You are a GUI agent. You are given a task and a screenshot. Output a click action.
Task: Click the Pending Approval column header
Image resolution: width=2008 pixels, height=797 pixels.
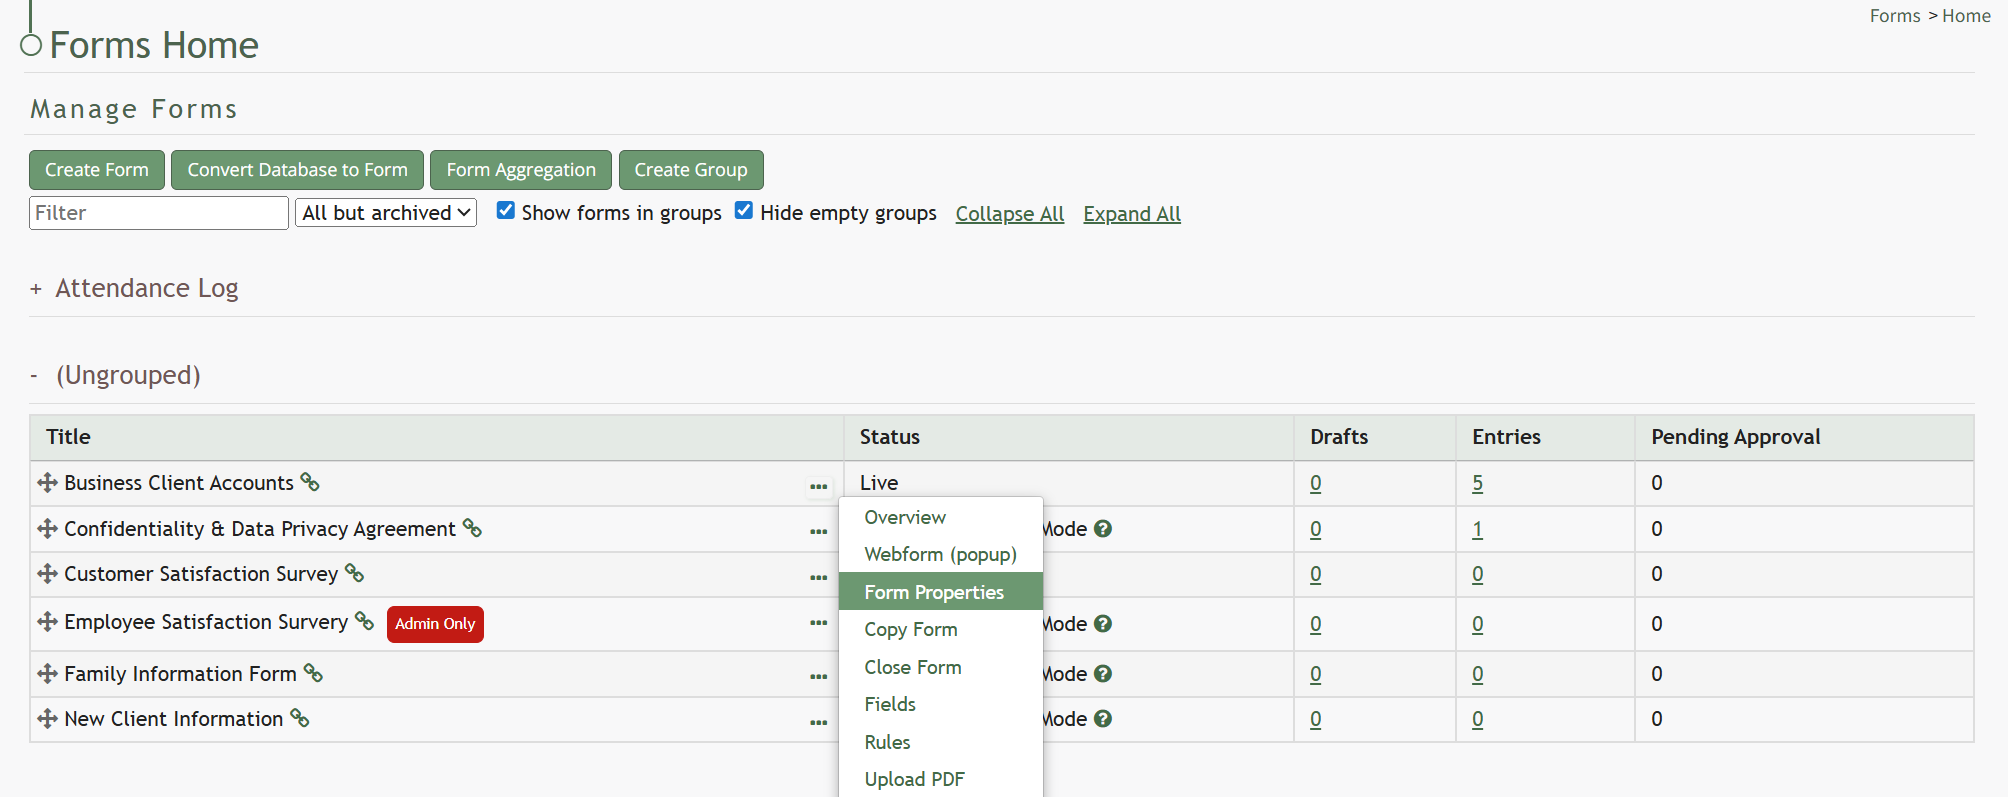tap(1735, 437)
